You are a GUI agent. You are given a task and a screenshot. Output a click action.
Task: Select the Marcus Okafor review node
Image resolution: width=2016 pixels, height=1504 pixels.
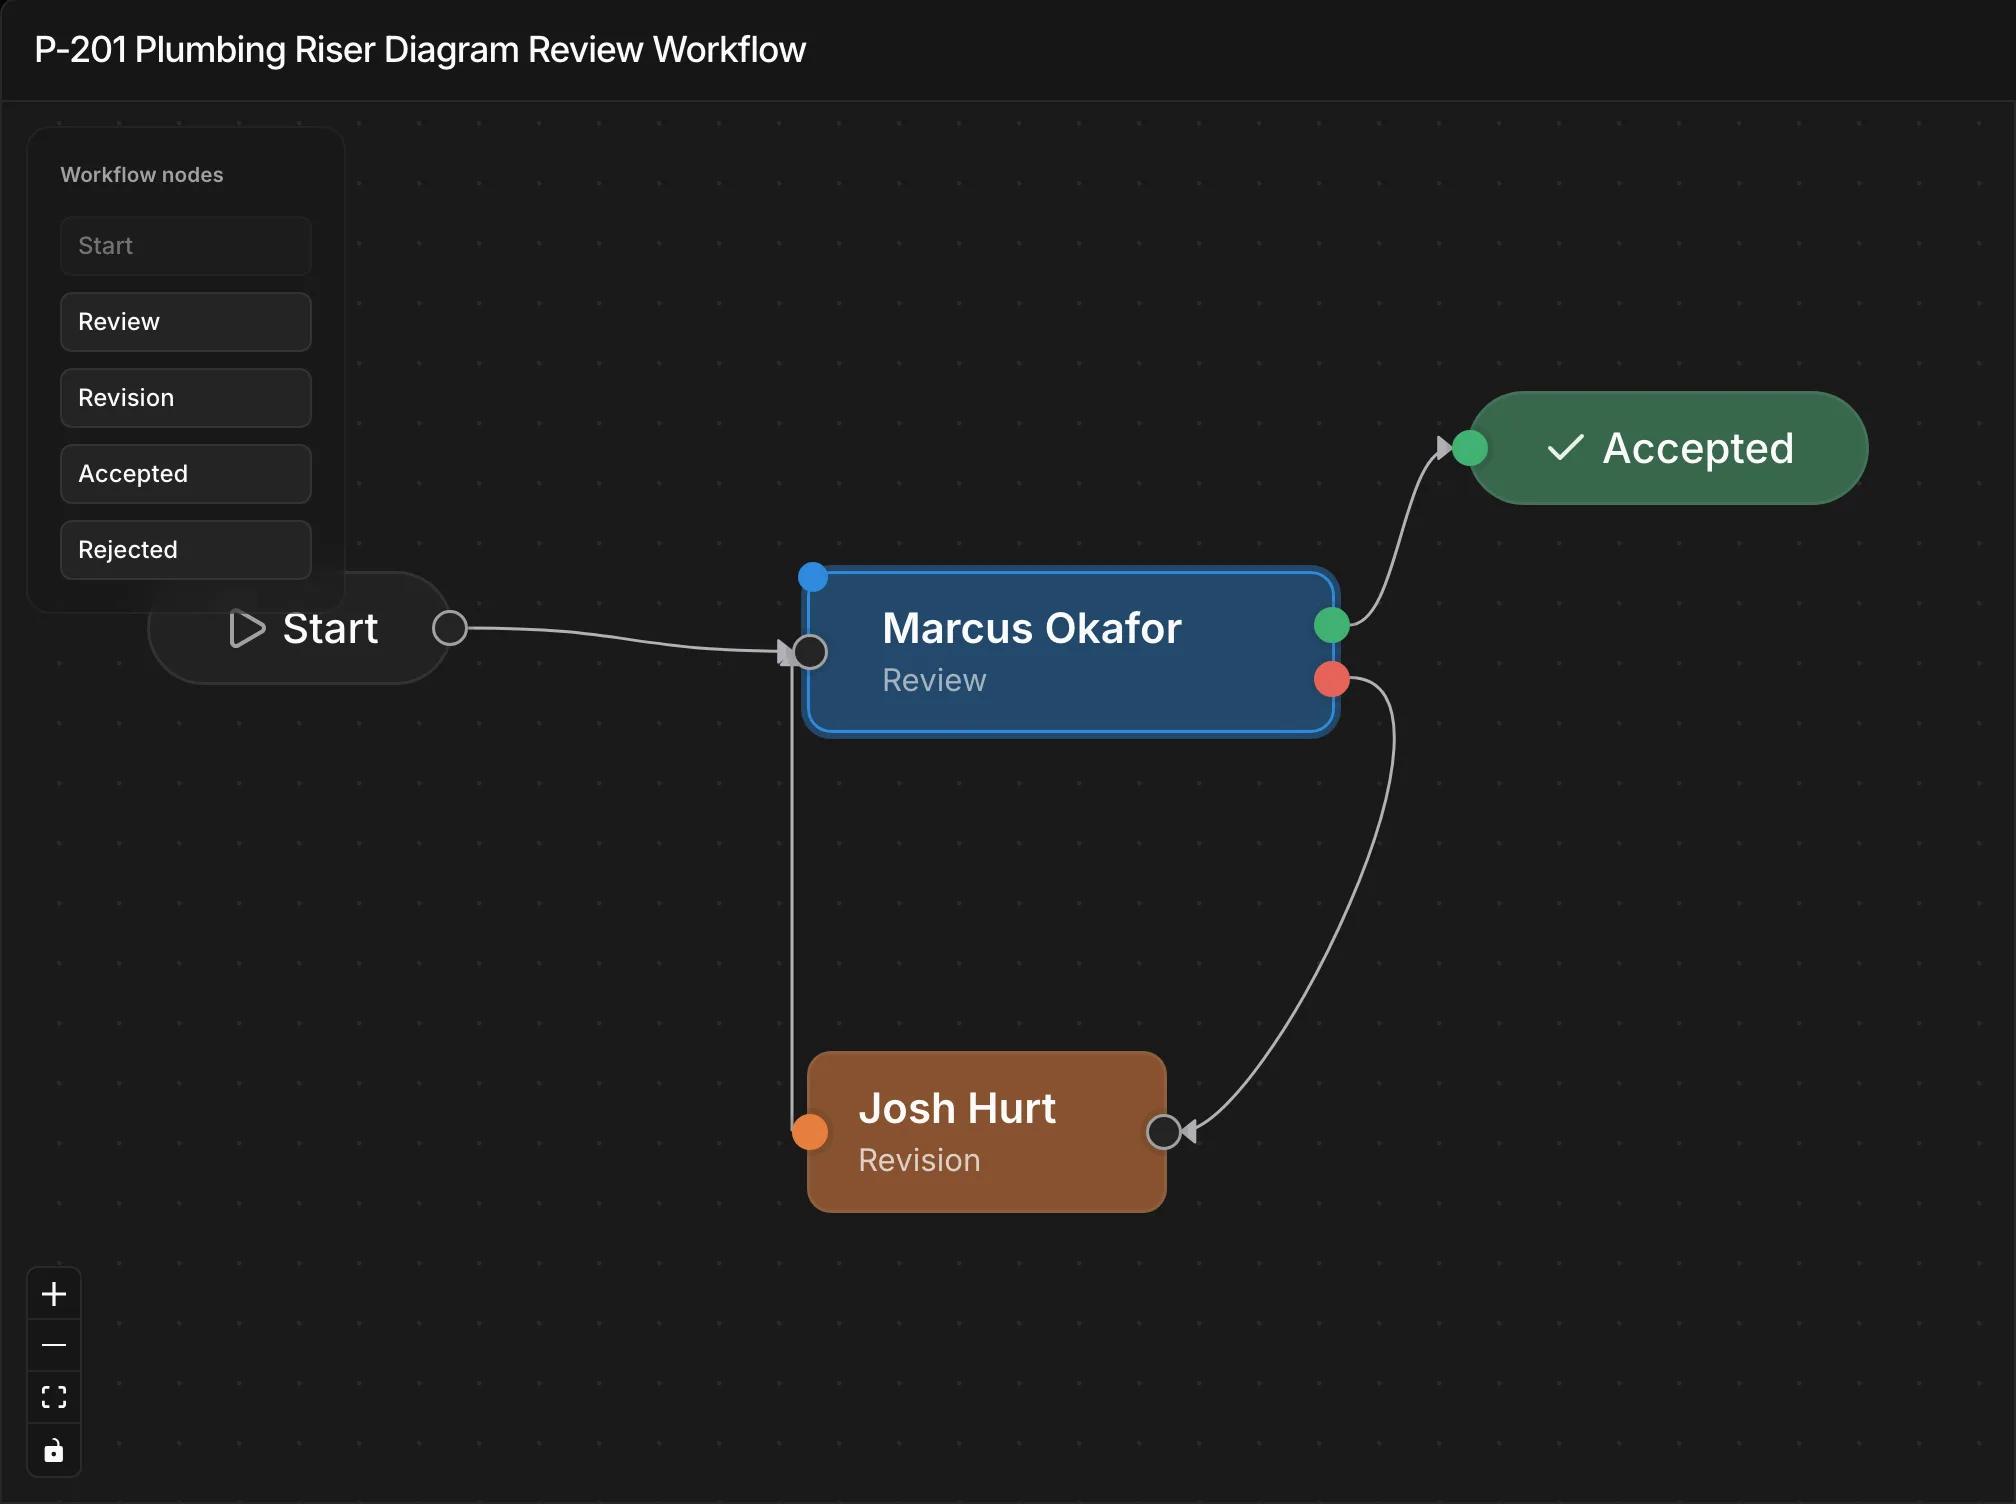(x=1070, y=652)
